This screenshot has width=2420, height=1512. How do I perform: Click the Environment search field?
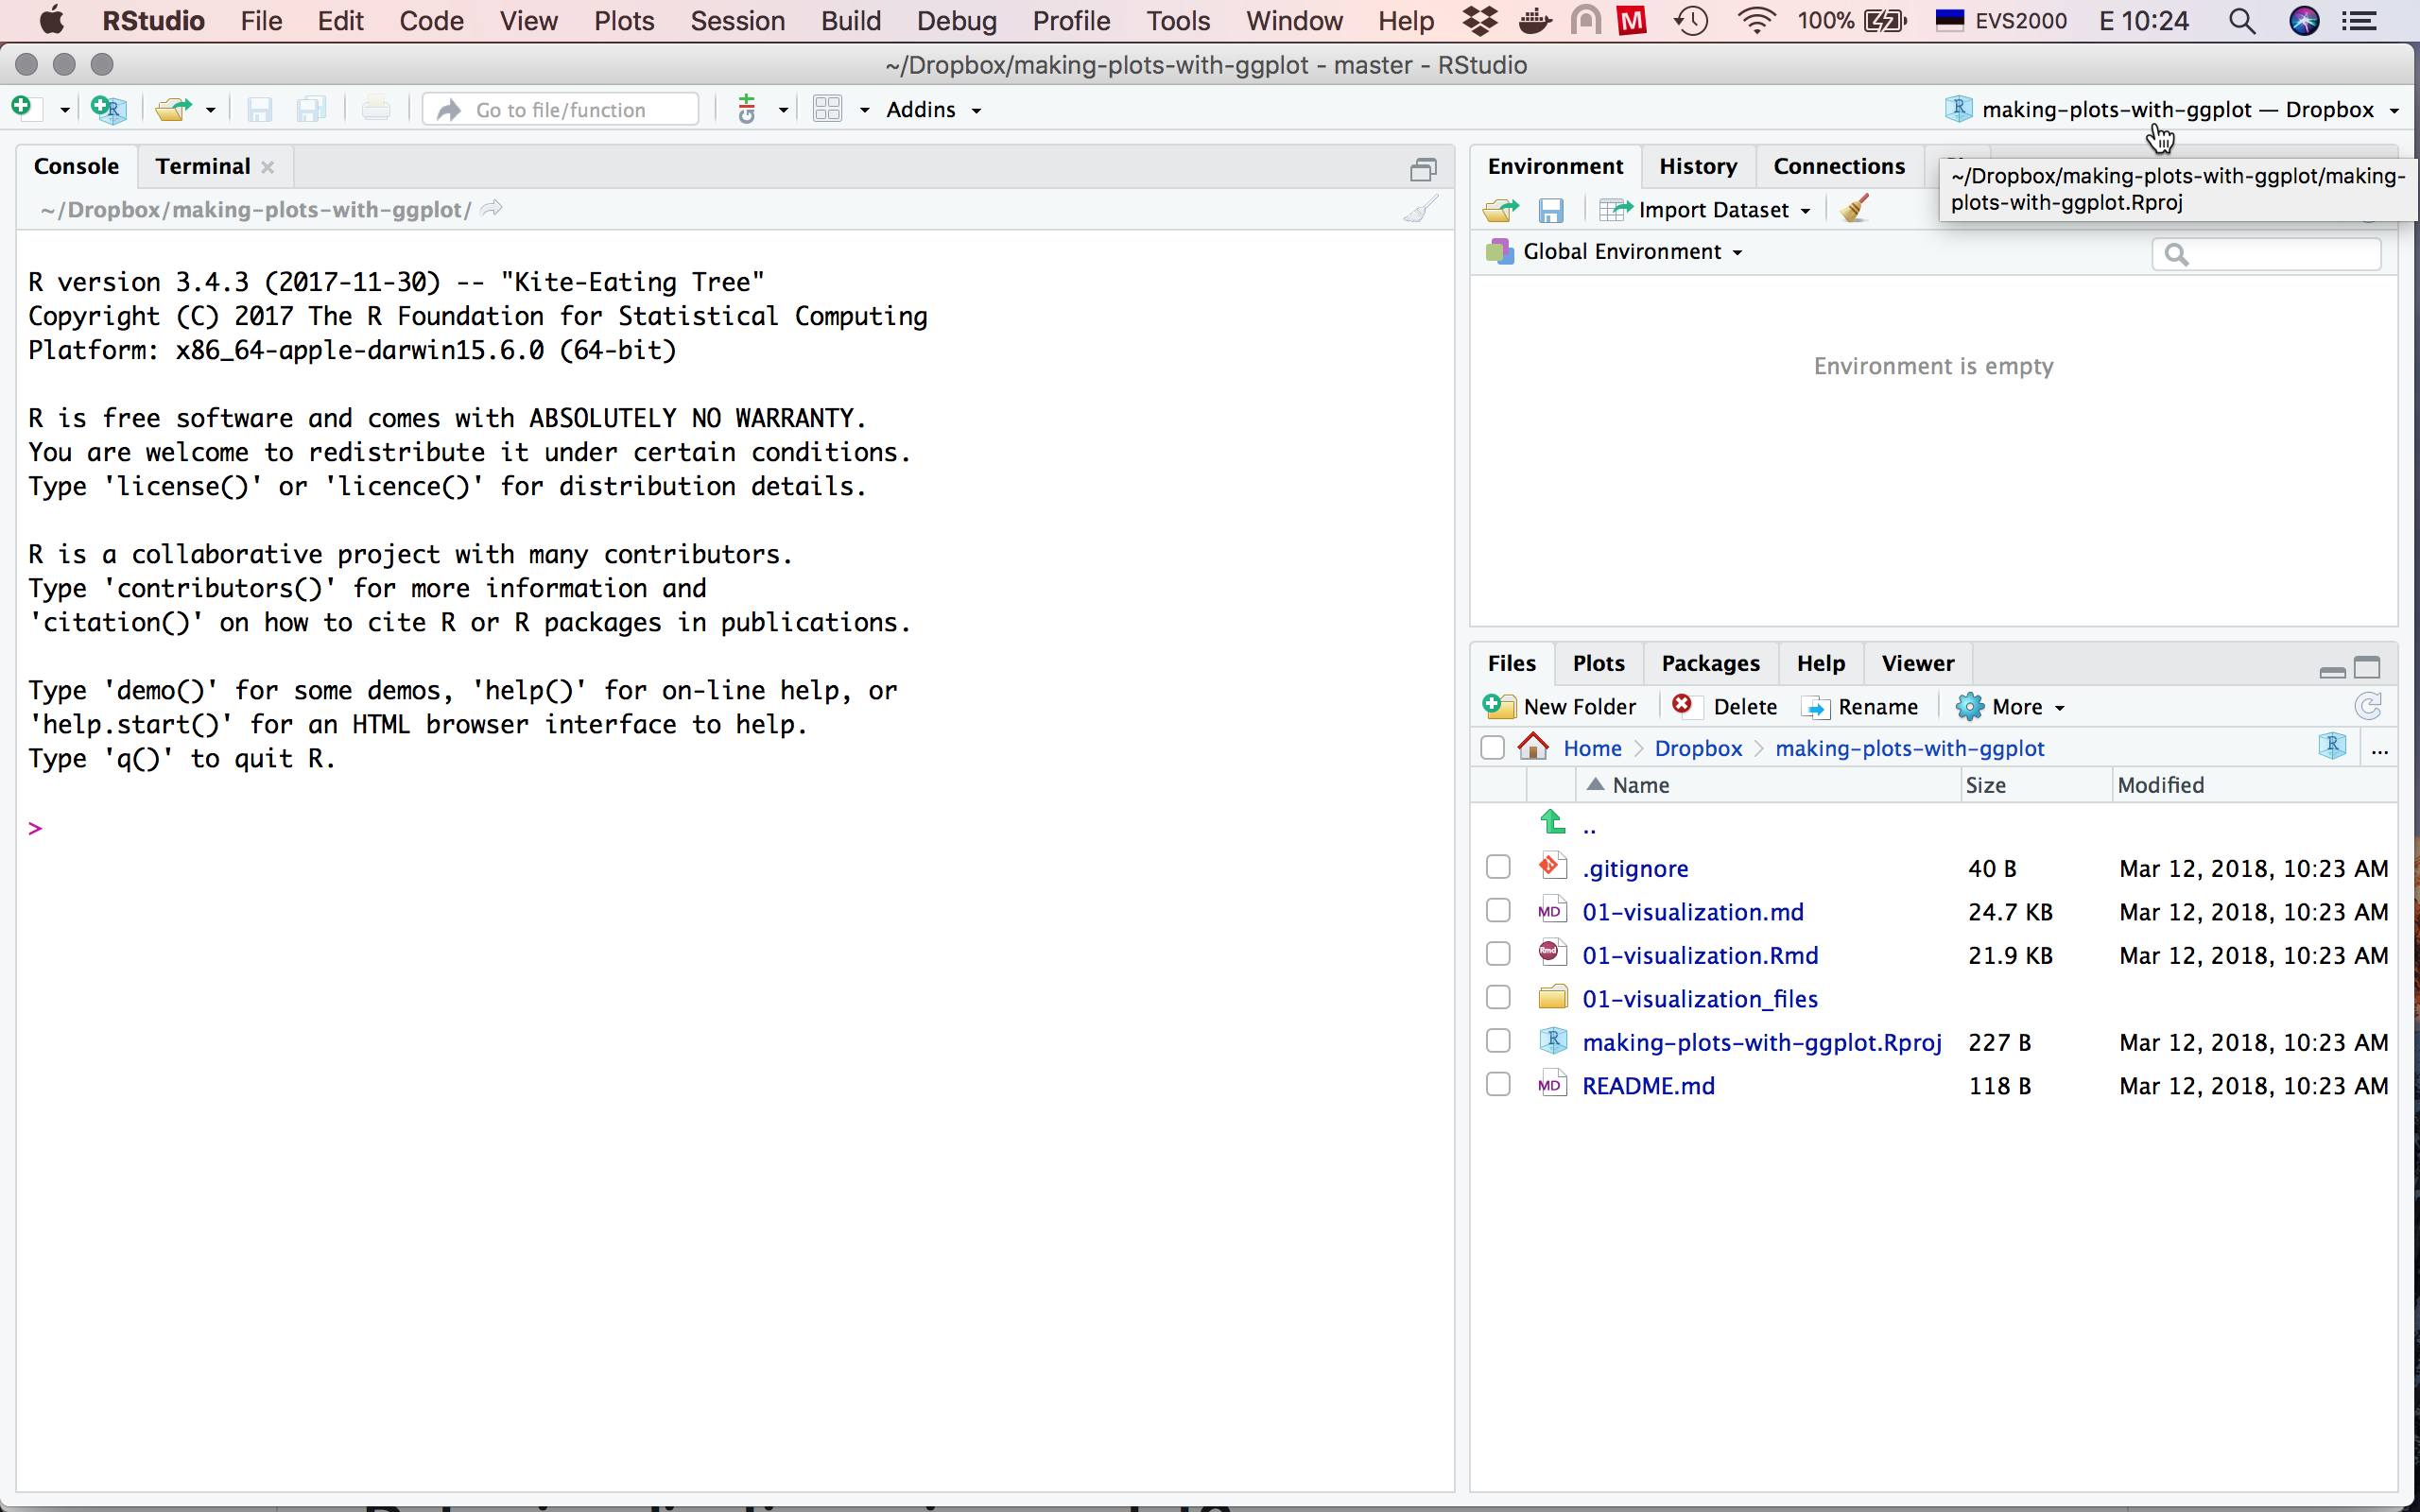click(x=2266, y=254)
